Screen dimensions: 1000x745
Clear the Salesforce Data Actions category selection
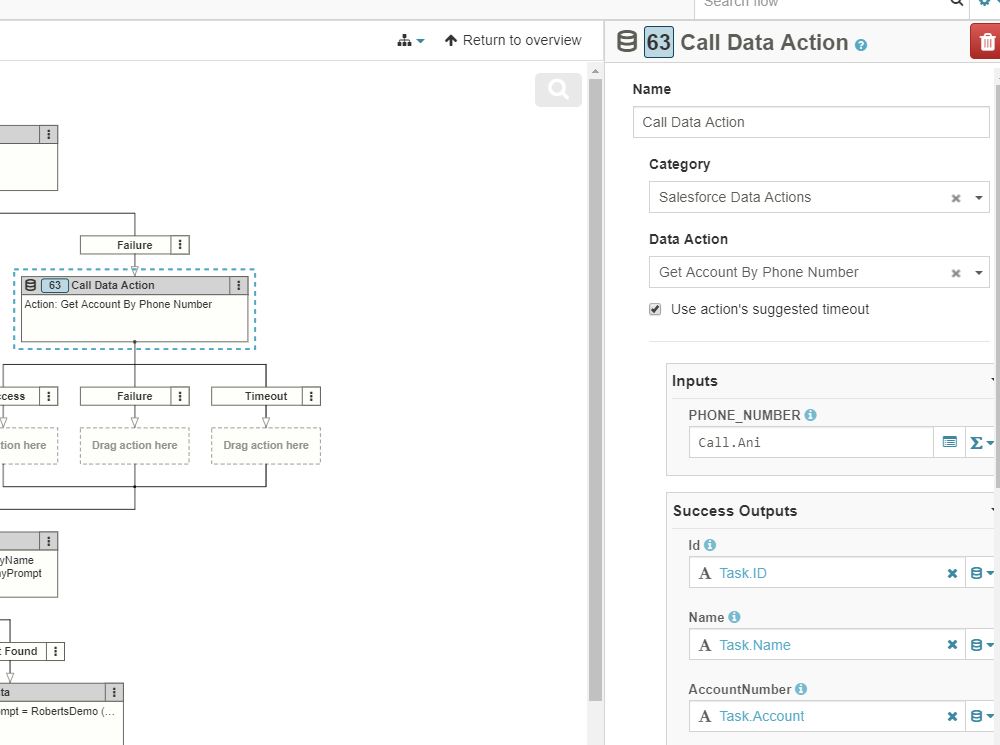[955, 198]
